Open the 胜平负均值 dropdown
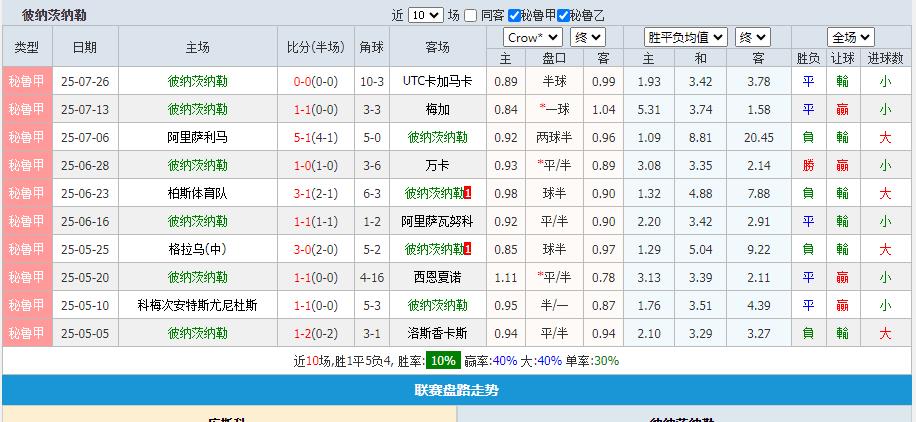Image resolution: width=916 pixels, height=422 pixels. click(686, 37)
